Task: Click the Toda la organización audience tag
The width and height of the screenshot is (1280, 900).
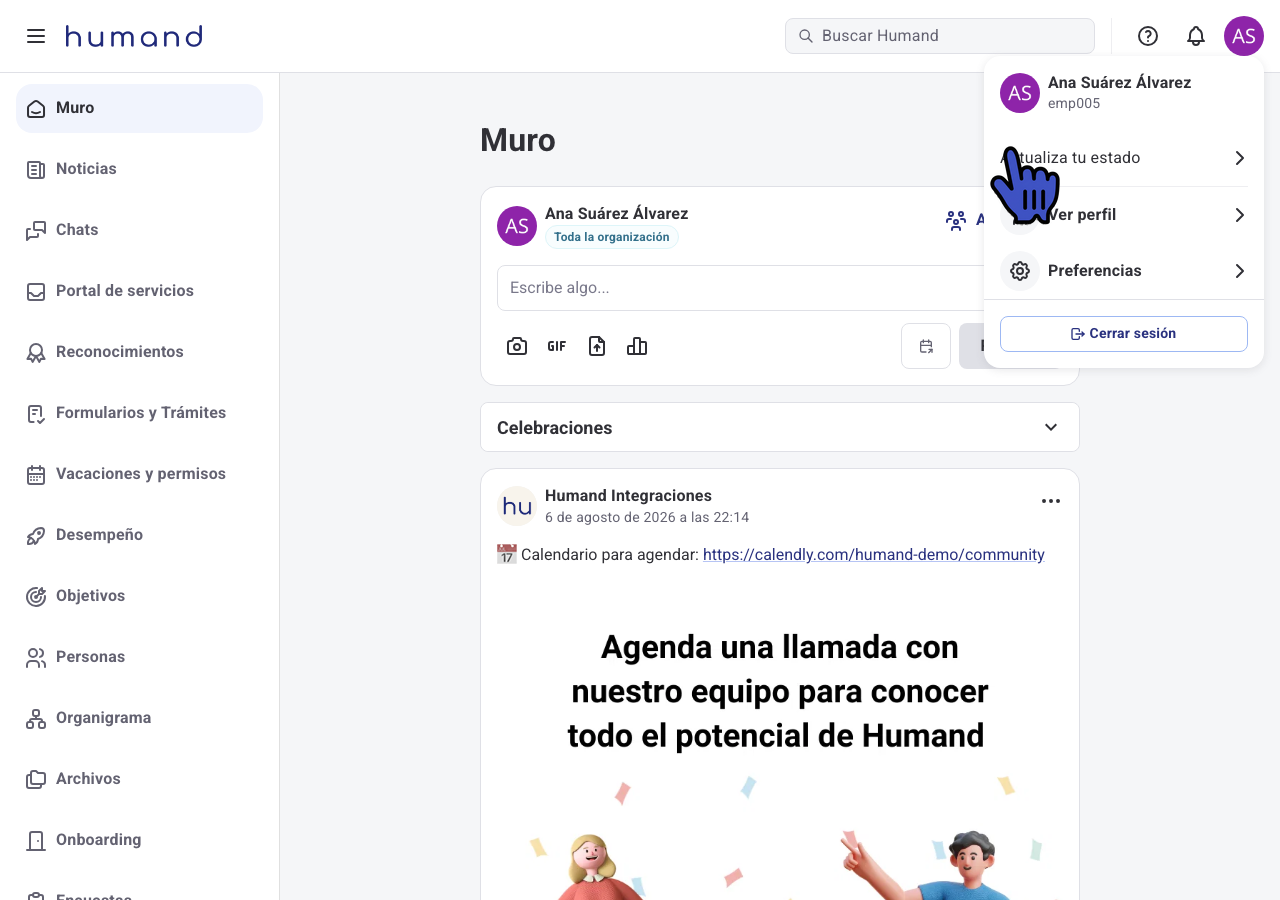Action: coord(612,237)
